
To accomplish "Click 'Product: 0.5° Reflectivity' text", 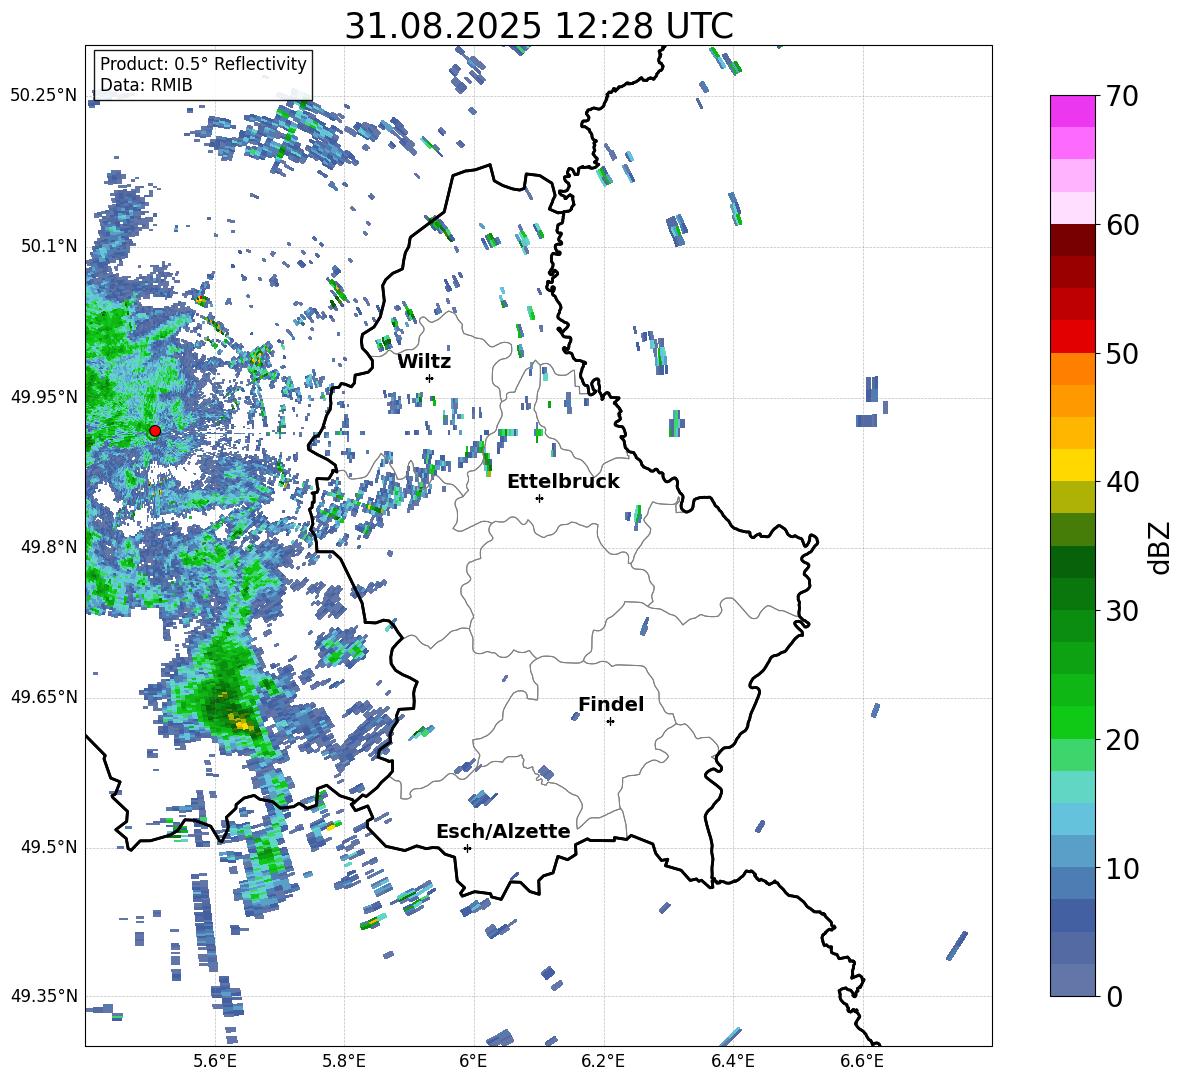I will coord(203,64).
